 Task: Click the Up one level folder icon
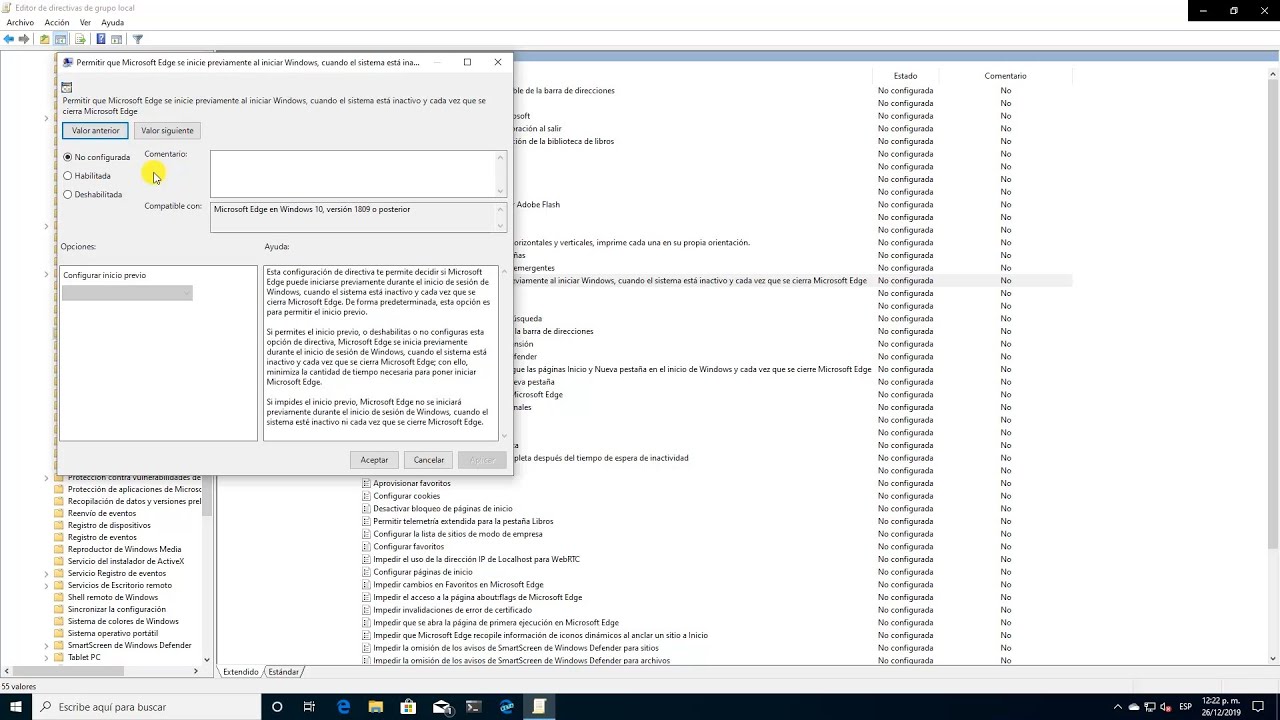(44, 39)
